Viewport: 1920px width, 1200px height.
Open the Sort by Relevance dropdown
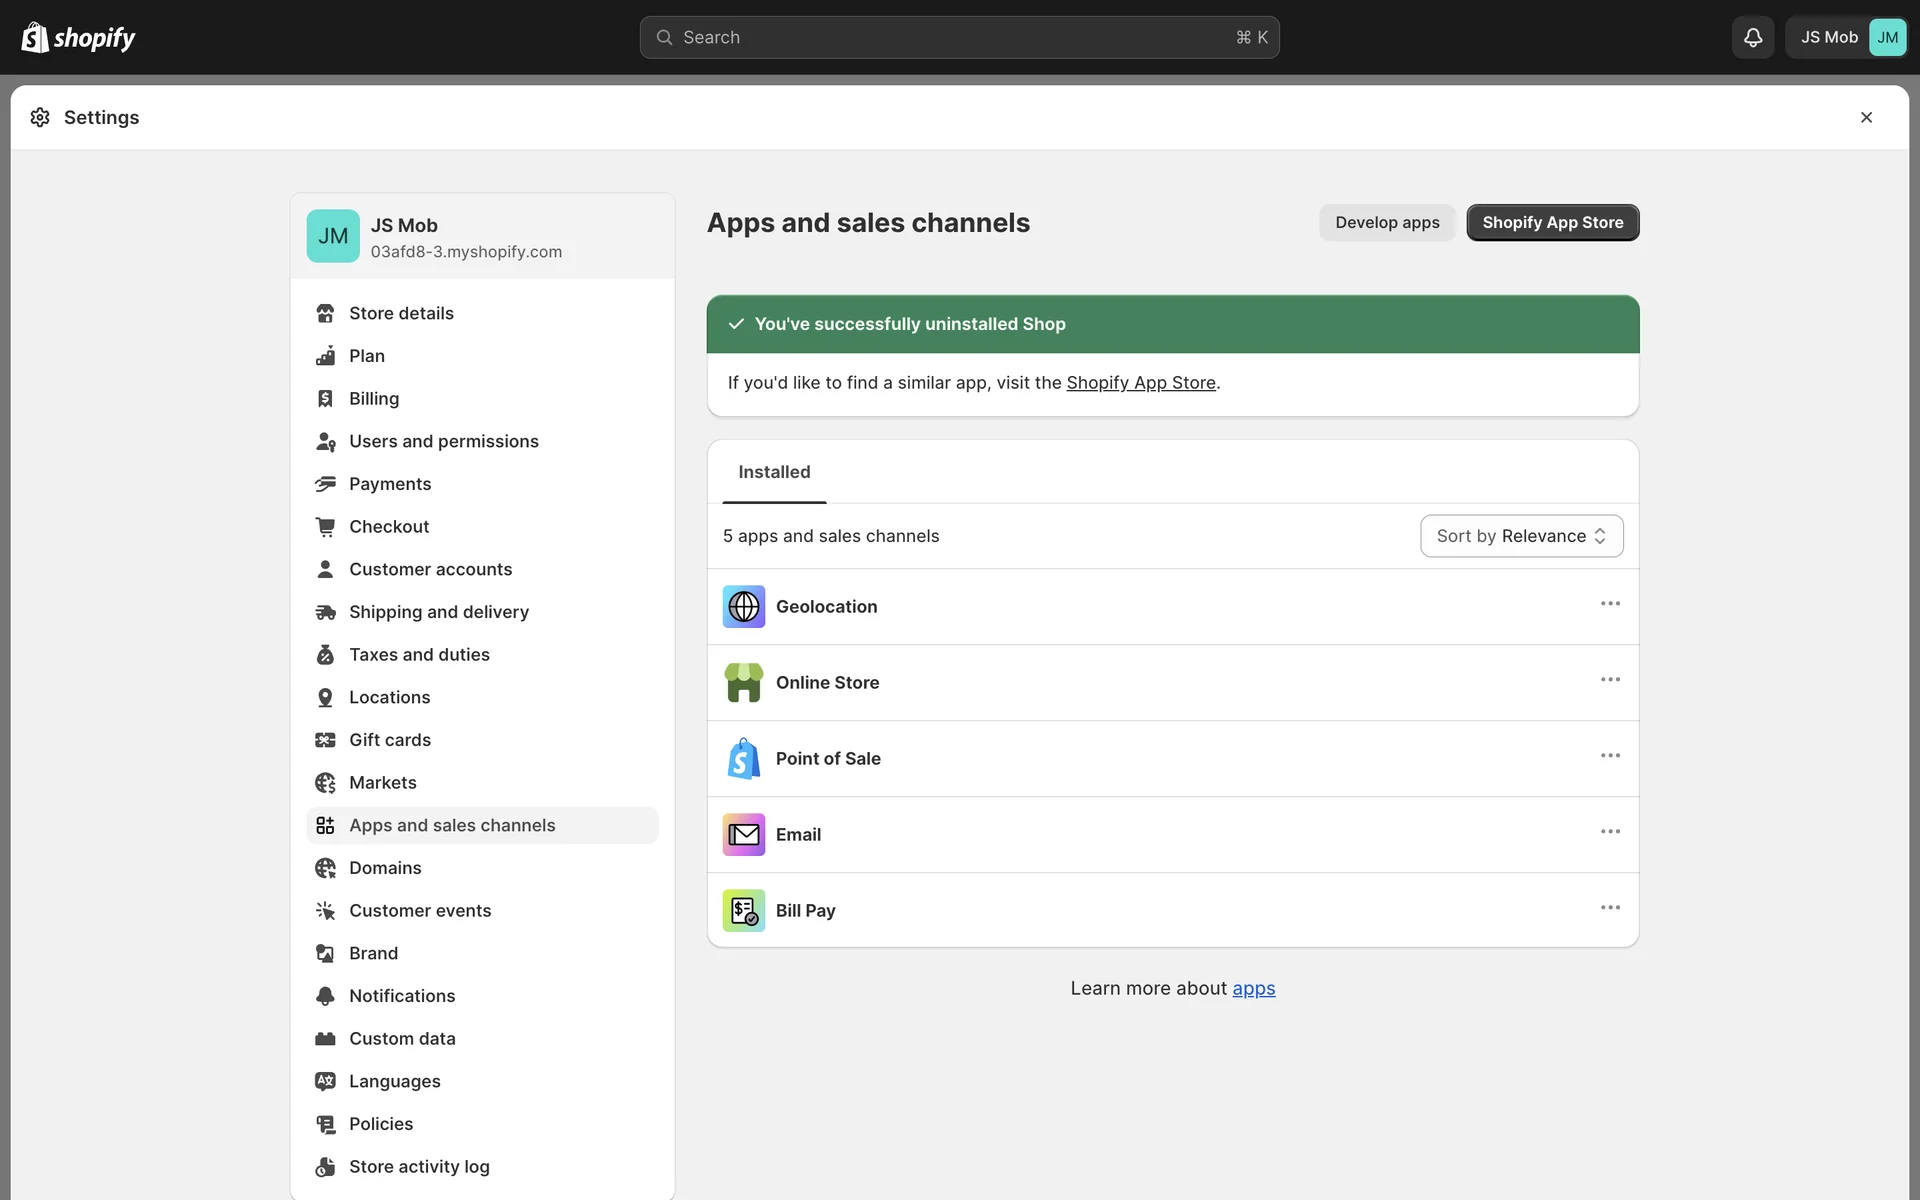coord(1521,536)
